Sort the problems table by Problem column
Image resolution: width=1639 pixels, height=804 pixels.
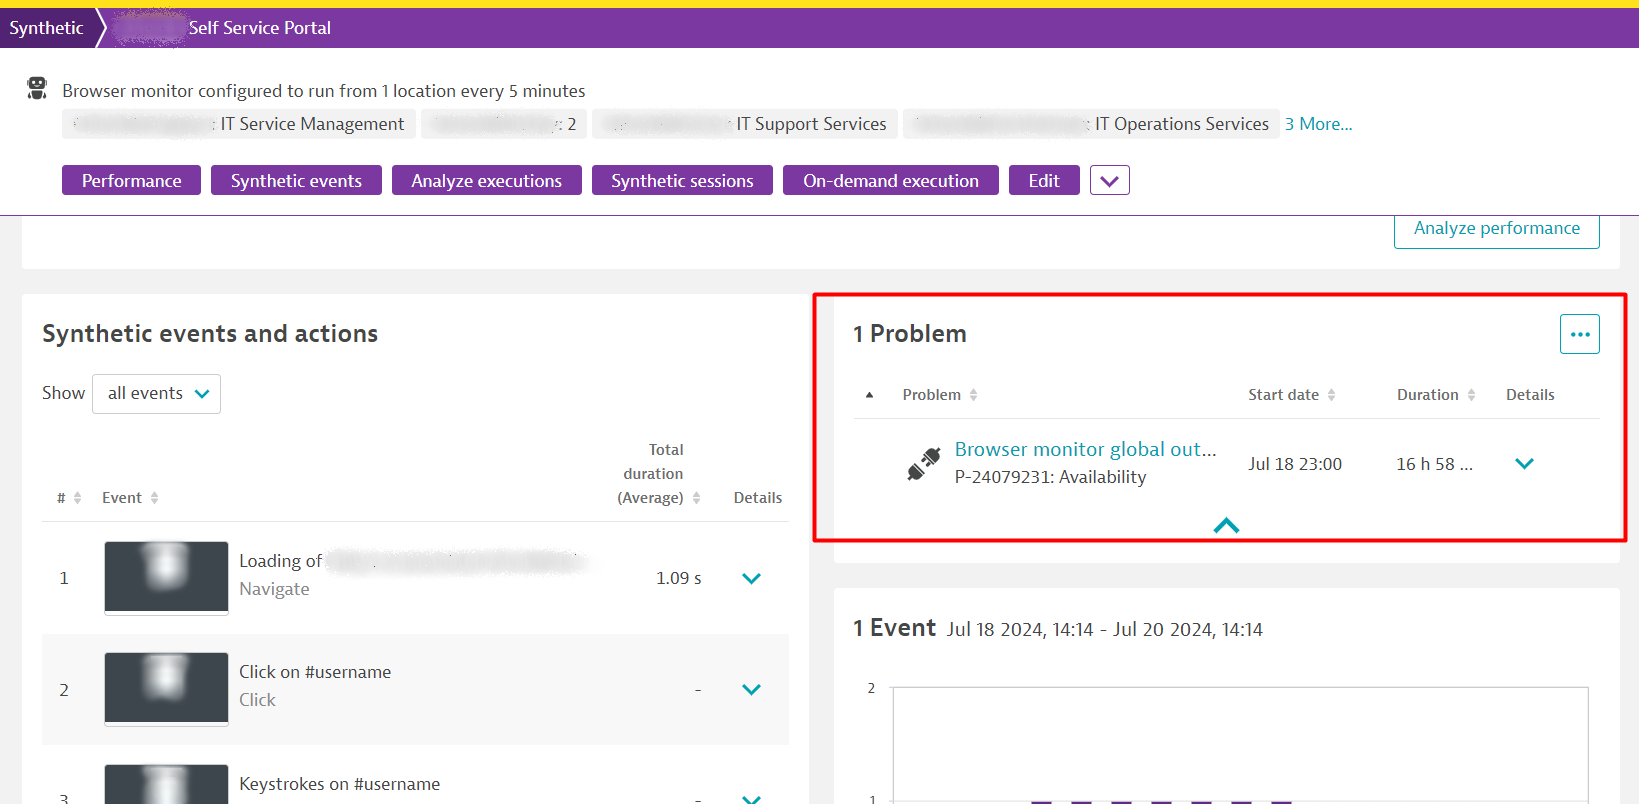939,395
